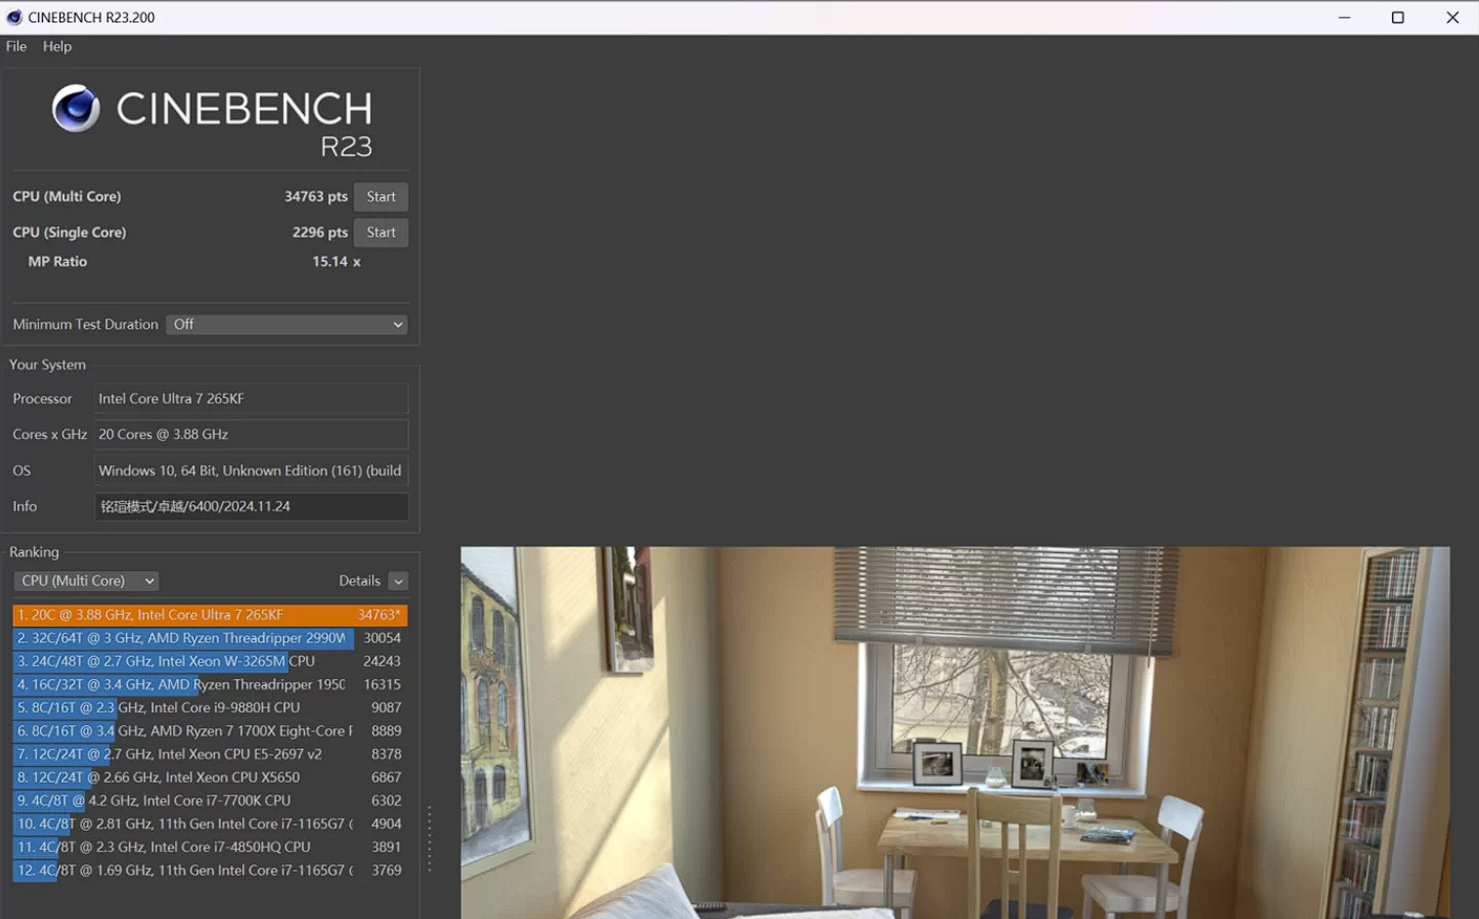Select the Core i7-7700K ranking row
Screen dimensions: 1479x919
(x=210, y=801)
